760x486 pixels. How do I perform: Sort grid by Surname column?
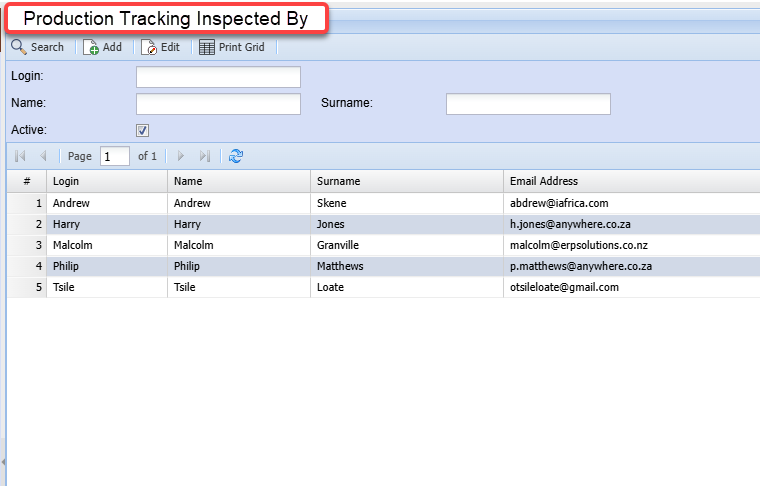(x=405, y=181)
